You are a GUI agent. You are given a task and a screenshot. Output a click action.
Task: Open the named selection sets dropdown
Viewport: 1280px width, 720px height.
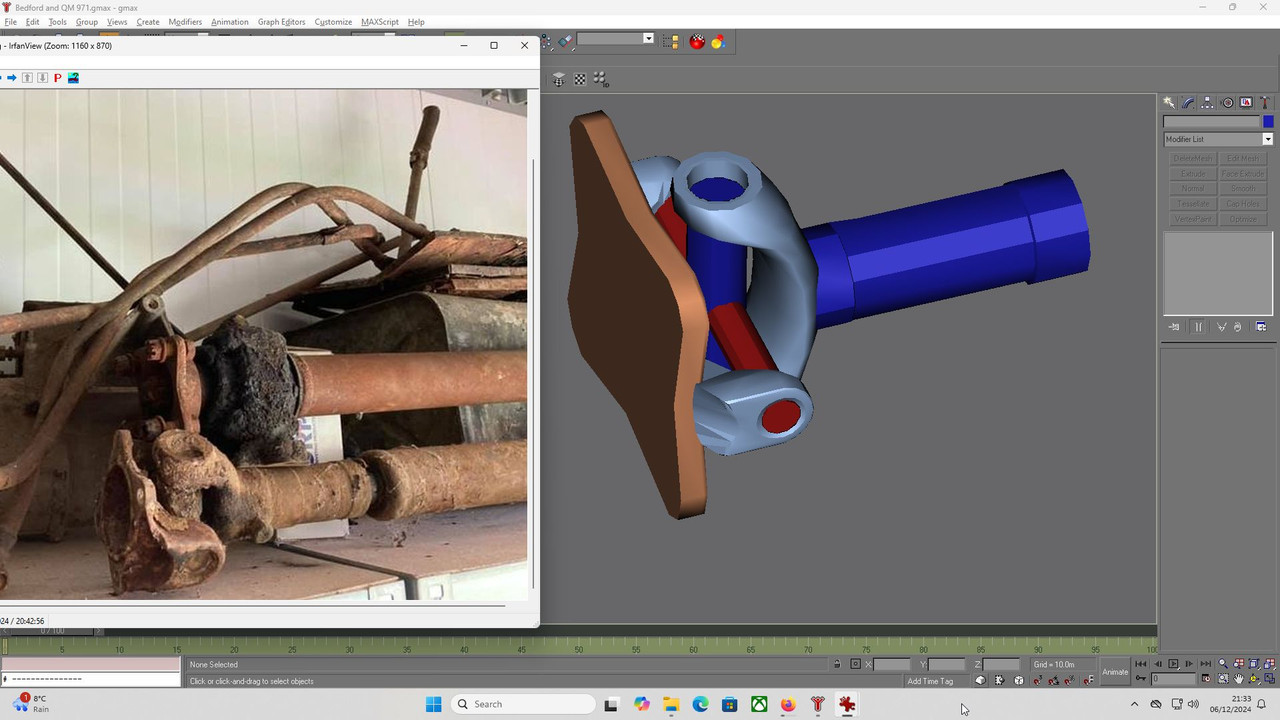click(x=615, y=38)
